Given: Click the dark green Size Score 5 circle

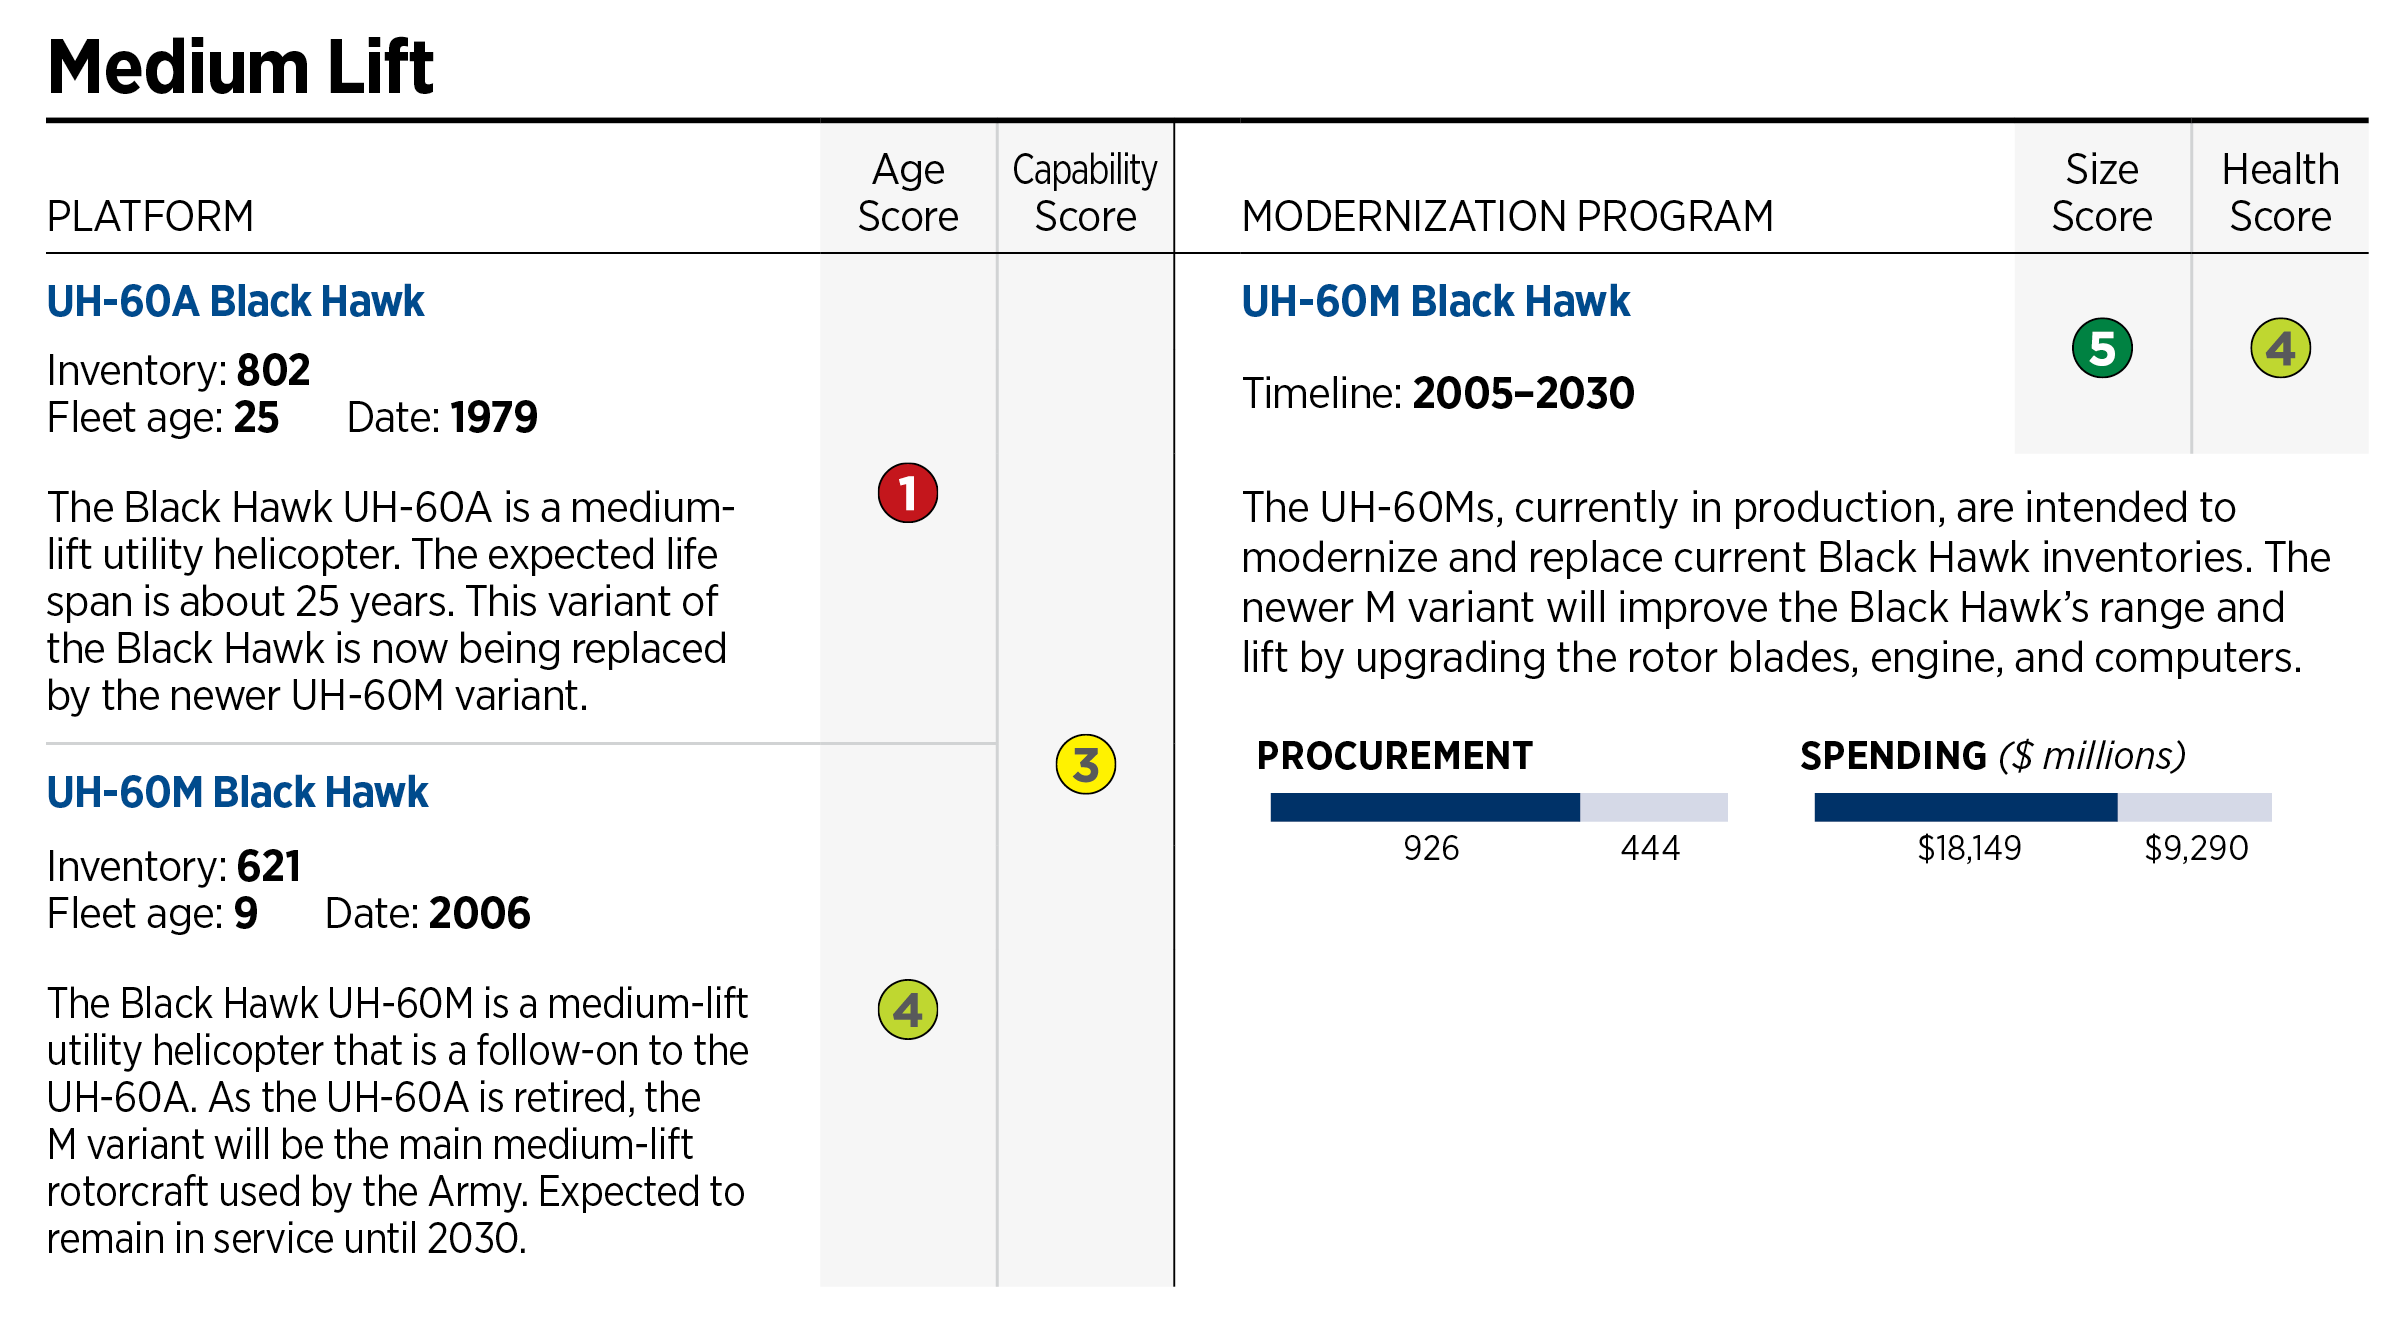Looking at the screenshot, I should tap(2102, 348).
